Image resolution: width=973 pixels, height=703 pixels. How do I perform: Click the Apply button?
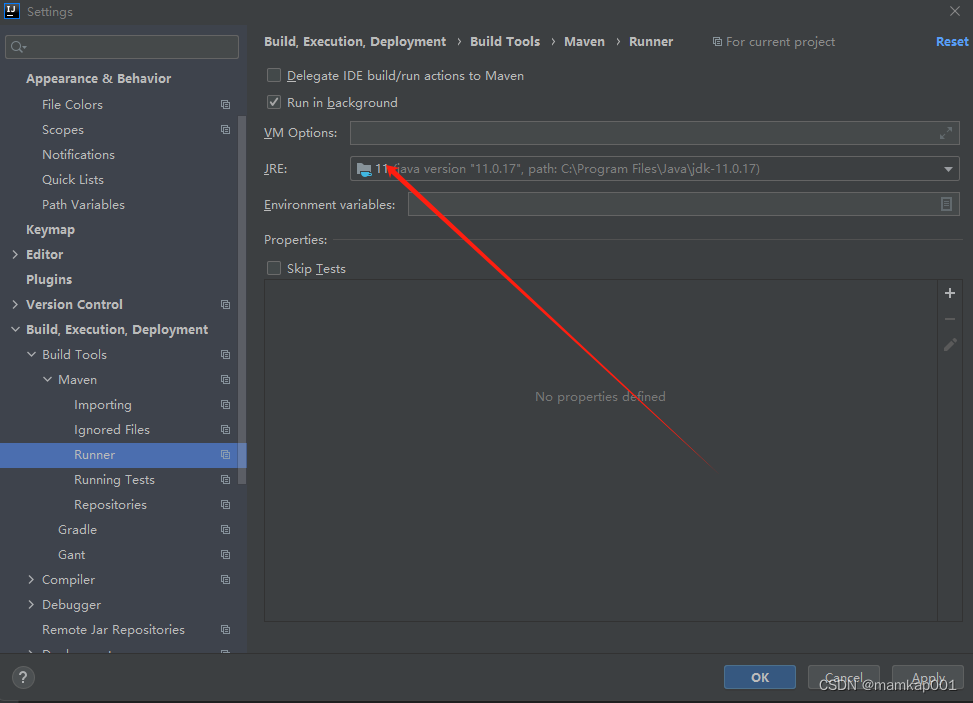[928, 678]
